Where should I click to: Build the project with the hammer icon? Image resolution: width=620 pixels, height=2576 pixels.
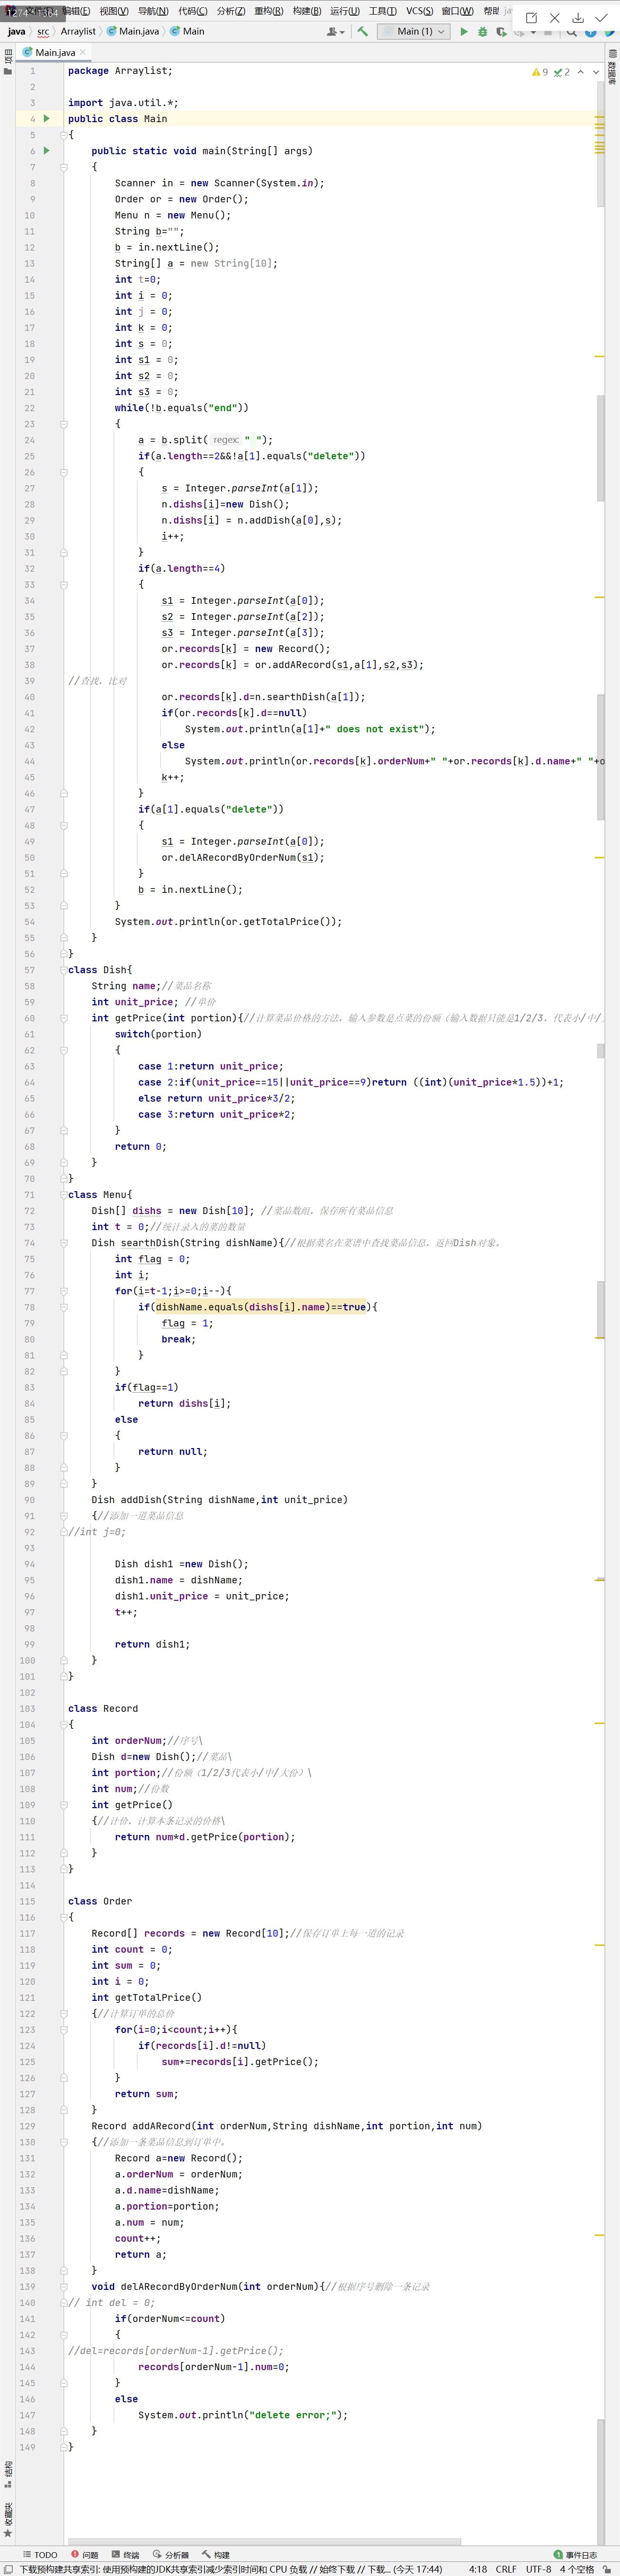point(363,32)
